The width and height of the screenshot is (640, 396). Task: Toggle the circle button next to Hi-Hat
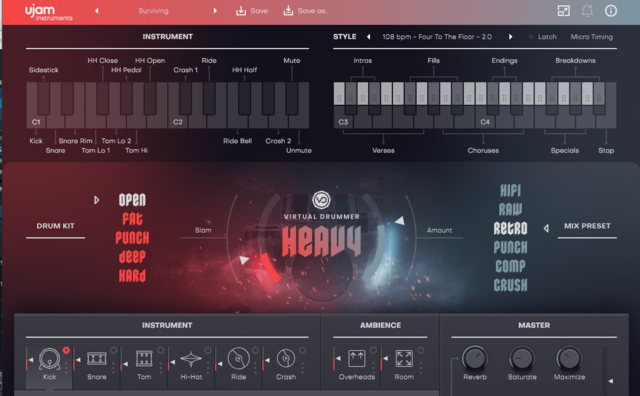pos(208,350)
